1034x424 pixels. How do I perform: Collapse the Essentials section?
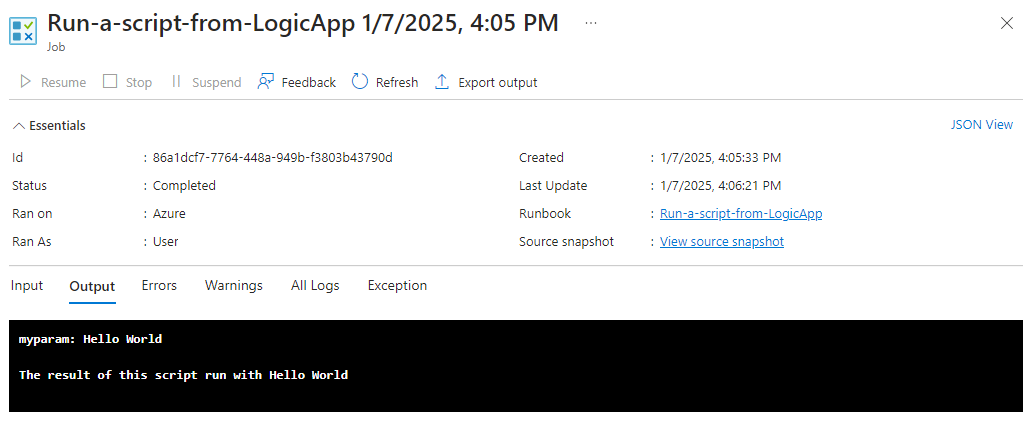pos(49,125)
